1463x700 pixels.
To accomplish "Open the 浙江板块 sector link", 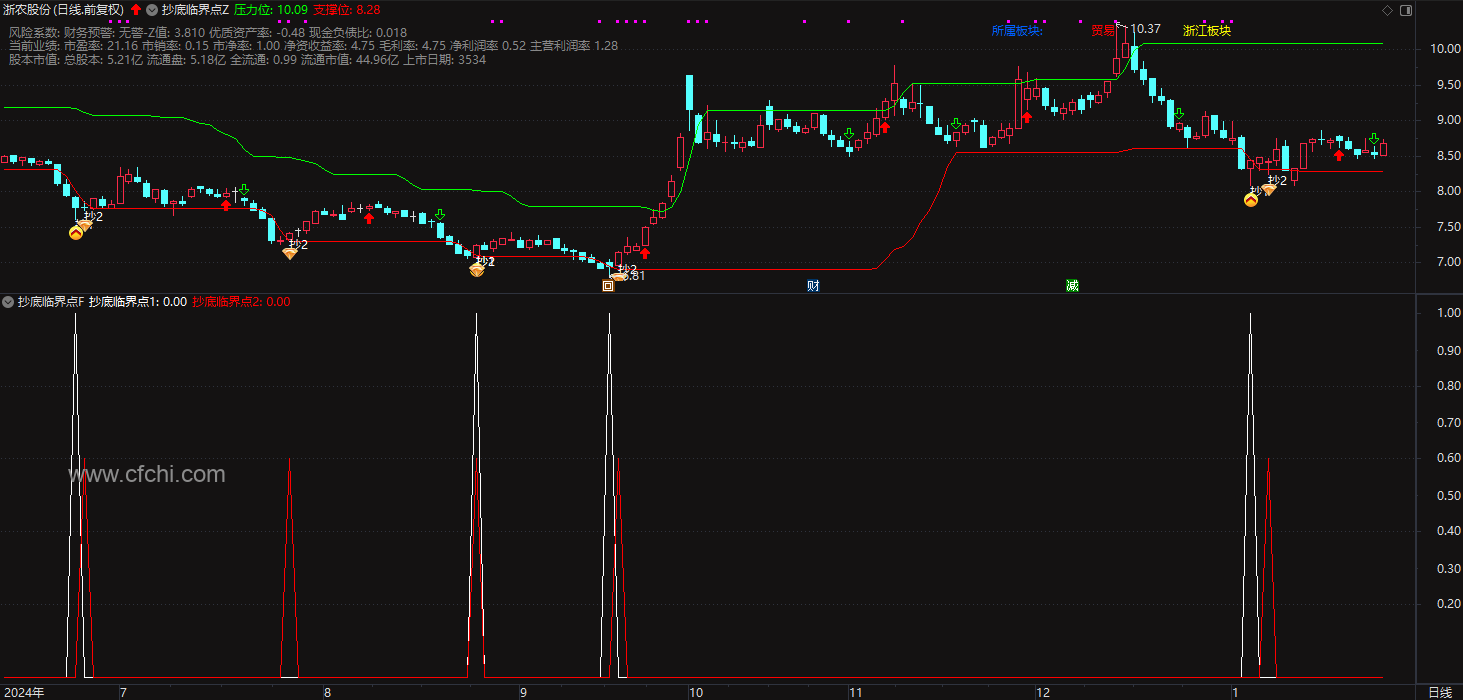I will pyautogui.click(x=1207, y=31).
